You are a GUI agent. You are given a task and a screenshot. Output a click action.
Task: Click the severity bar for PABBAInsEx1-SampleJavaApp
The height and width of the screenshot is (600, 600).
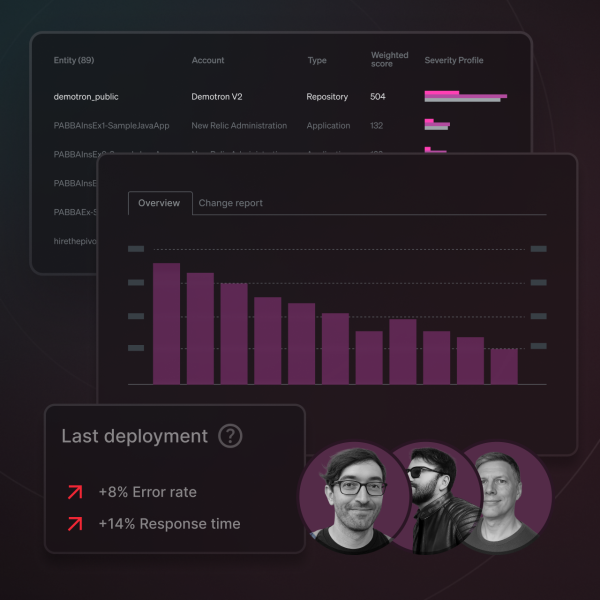(x=436, y=125)
